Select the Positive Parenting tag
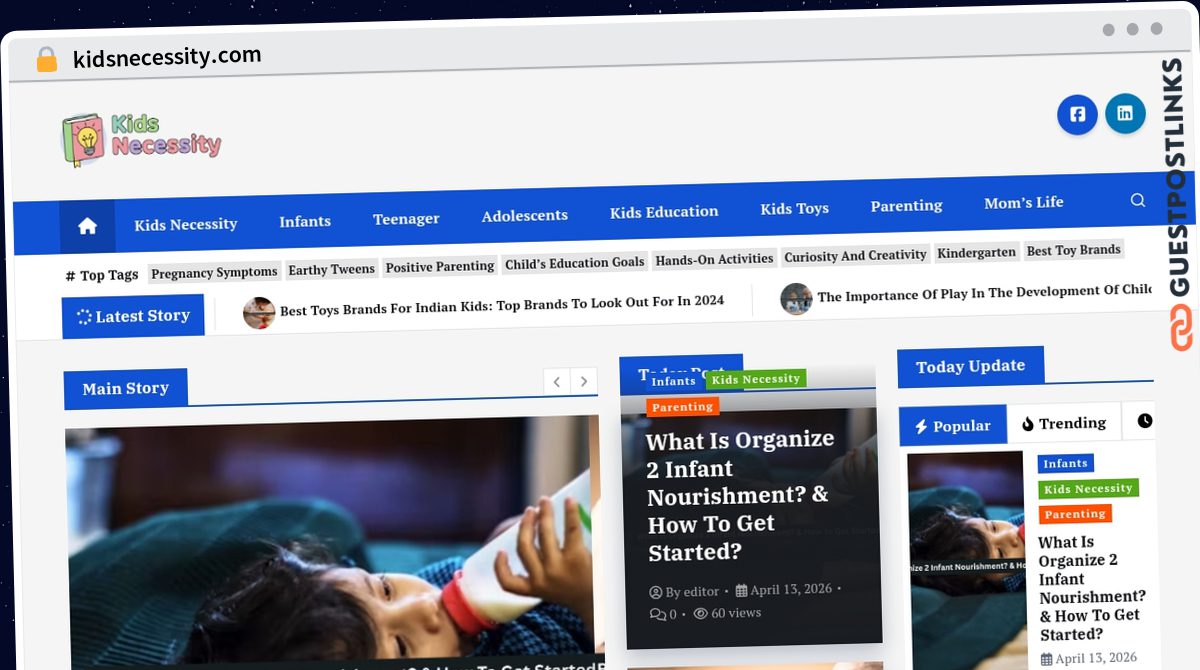 [440, 266]
